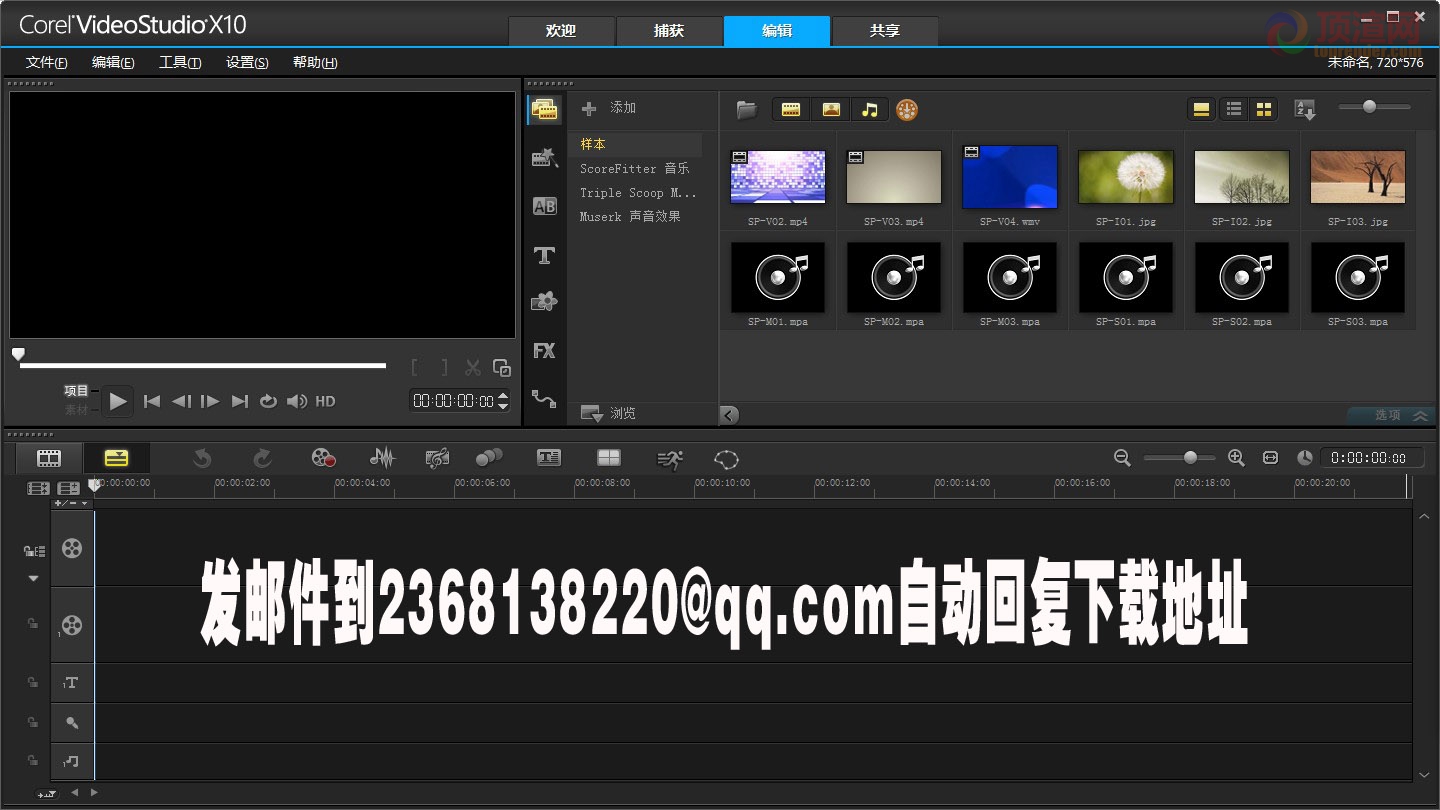Switch to the 共享 tab
The width and height of the screenshot is (1440, 810).
click(885, 31)
